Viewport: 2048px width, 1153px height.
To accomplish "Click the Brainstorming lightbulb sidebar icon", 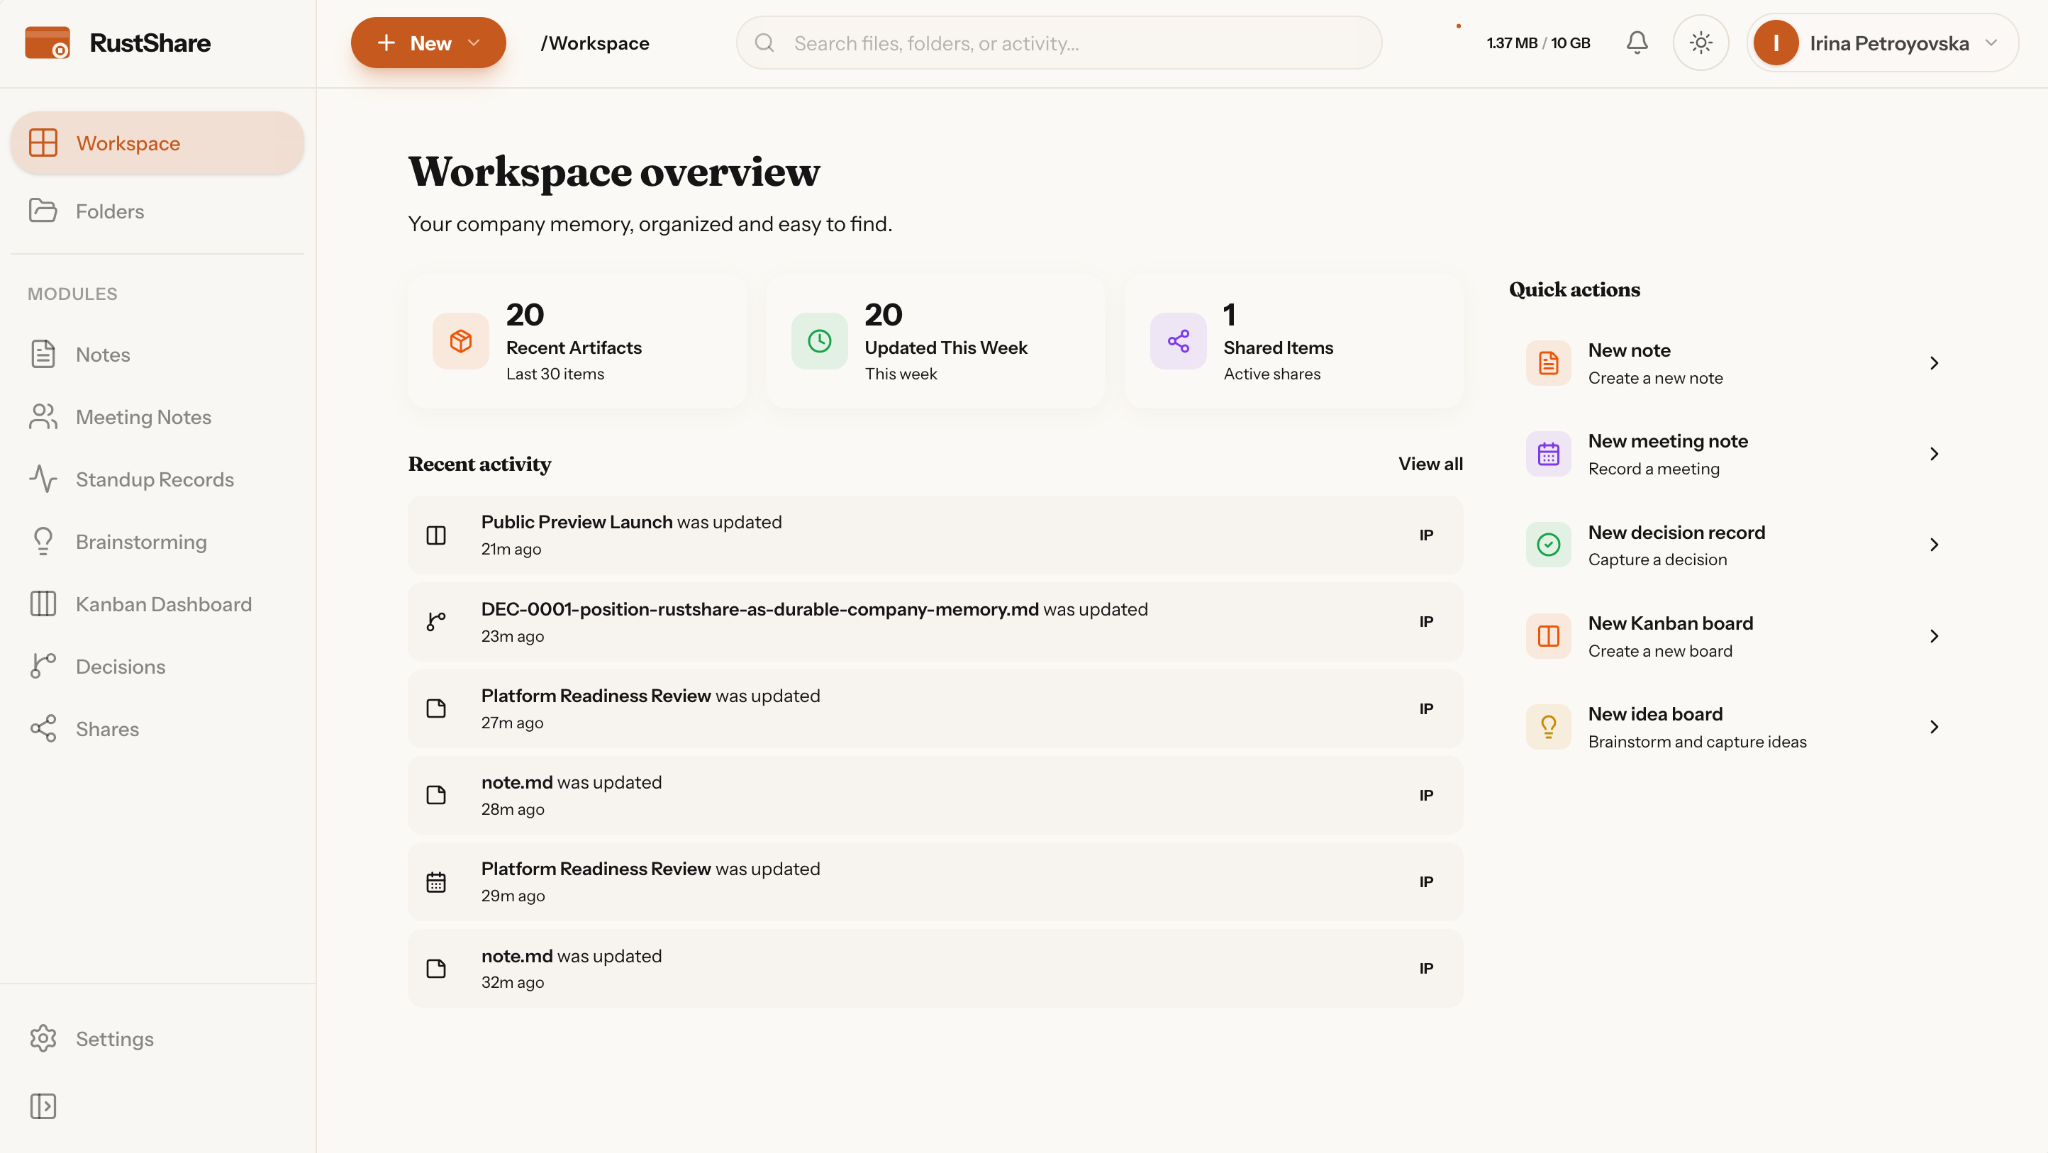I will [43, 542].
